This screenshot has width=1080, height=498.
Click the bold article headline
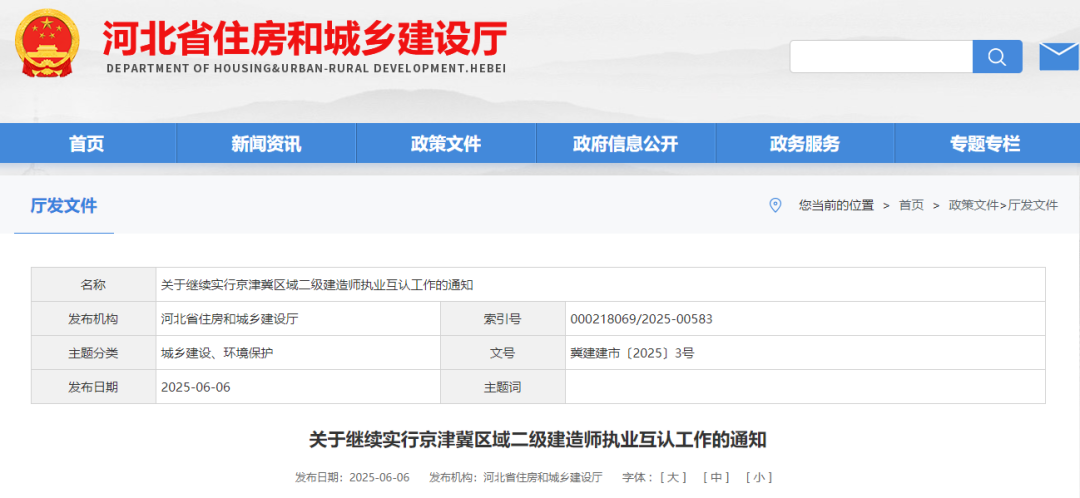538,439
